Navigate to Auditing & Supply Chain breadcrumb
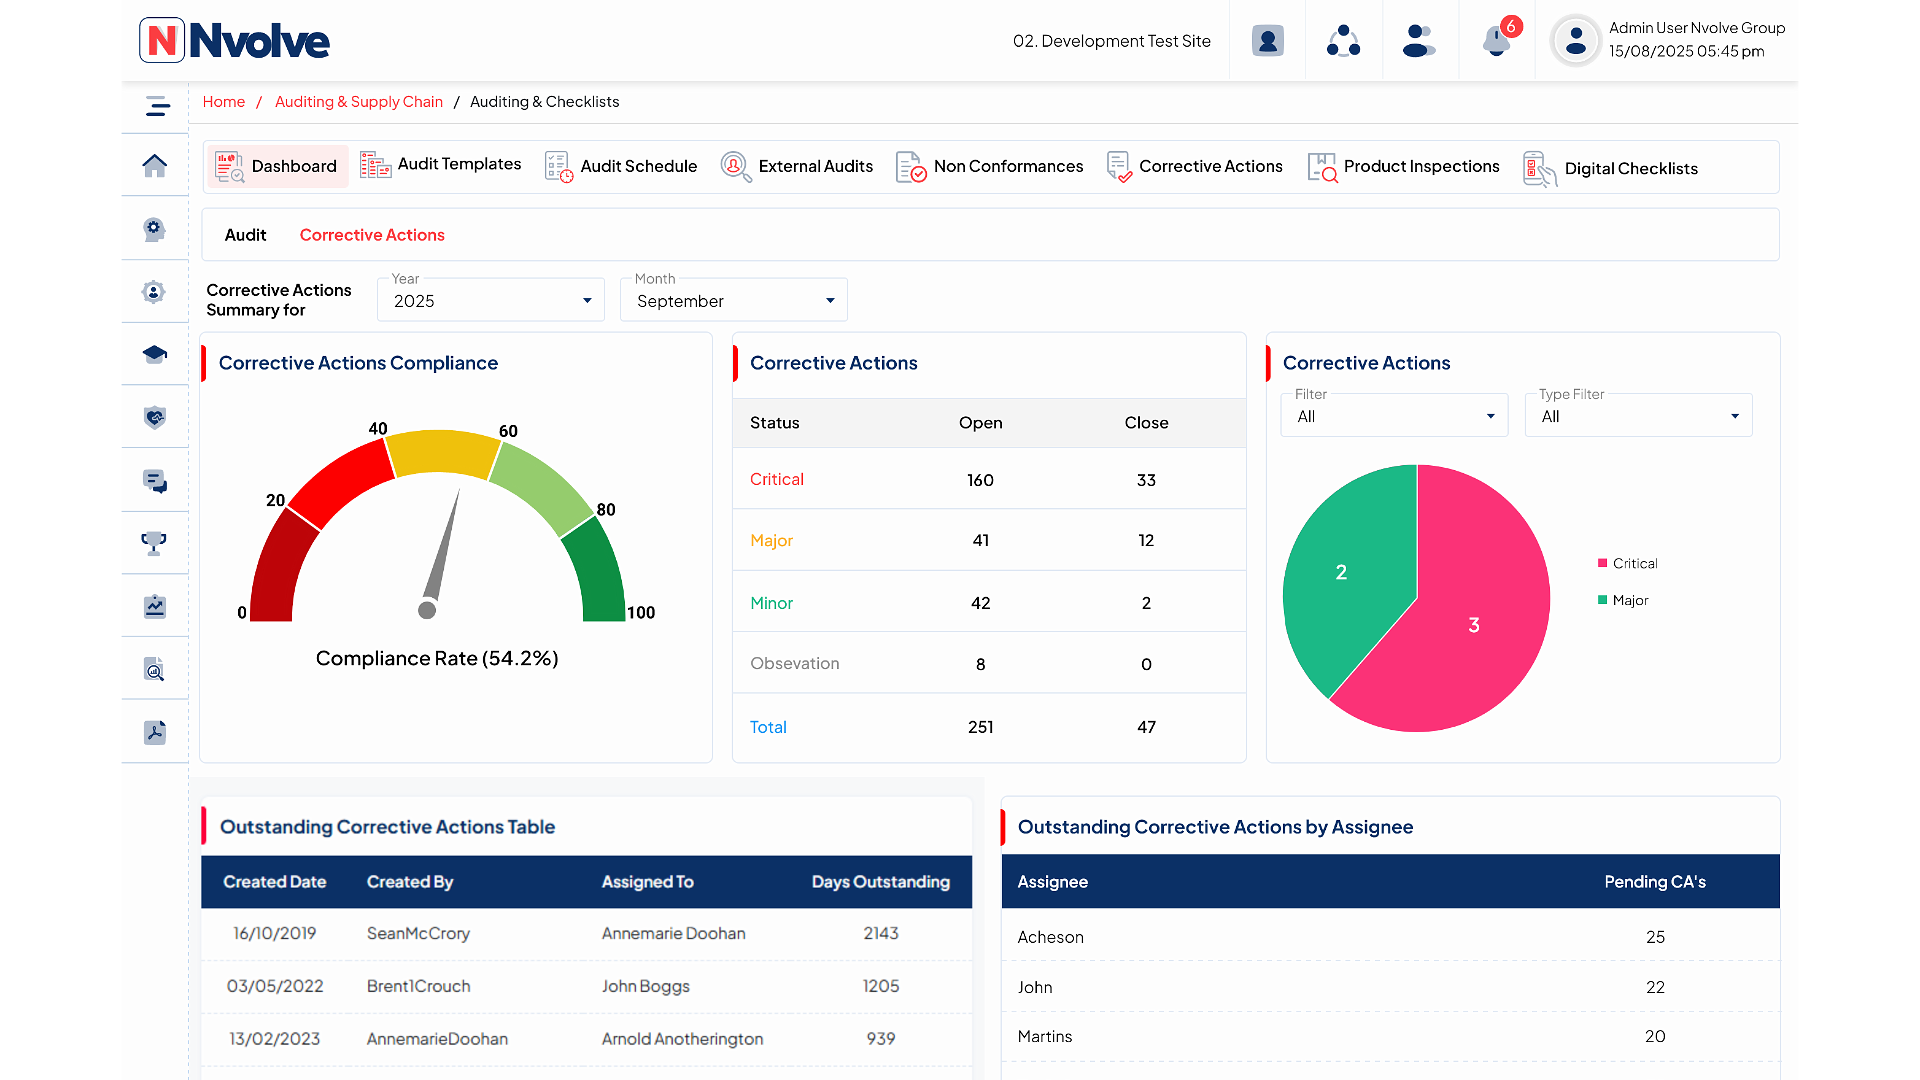Viewport: 1920px width, 1080px height. tap(358, 101)
